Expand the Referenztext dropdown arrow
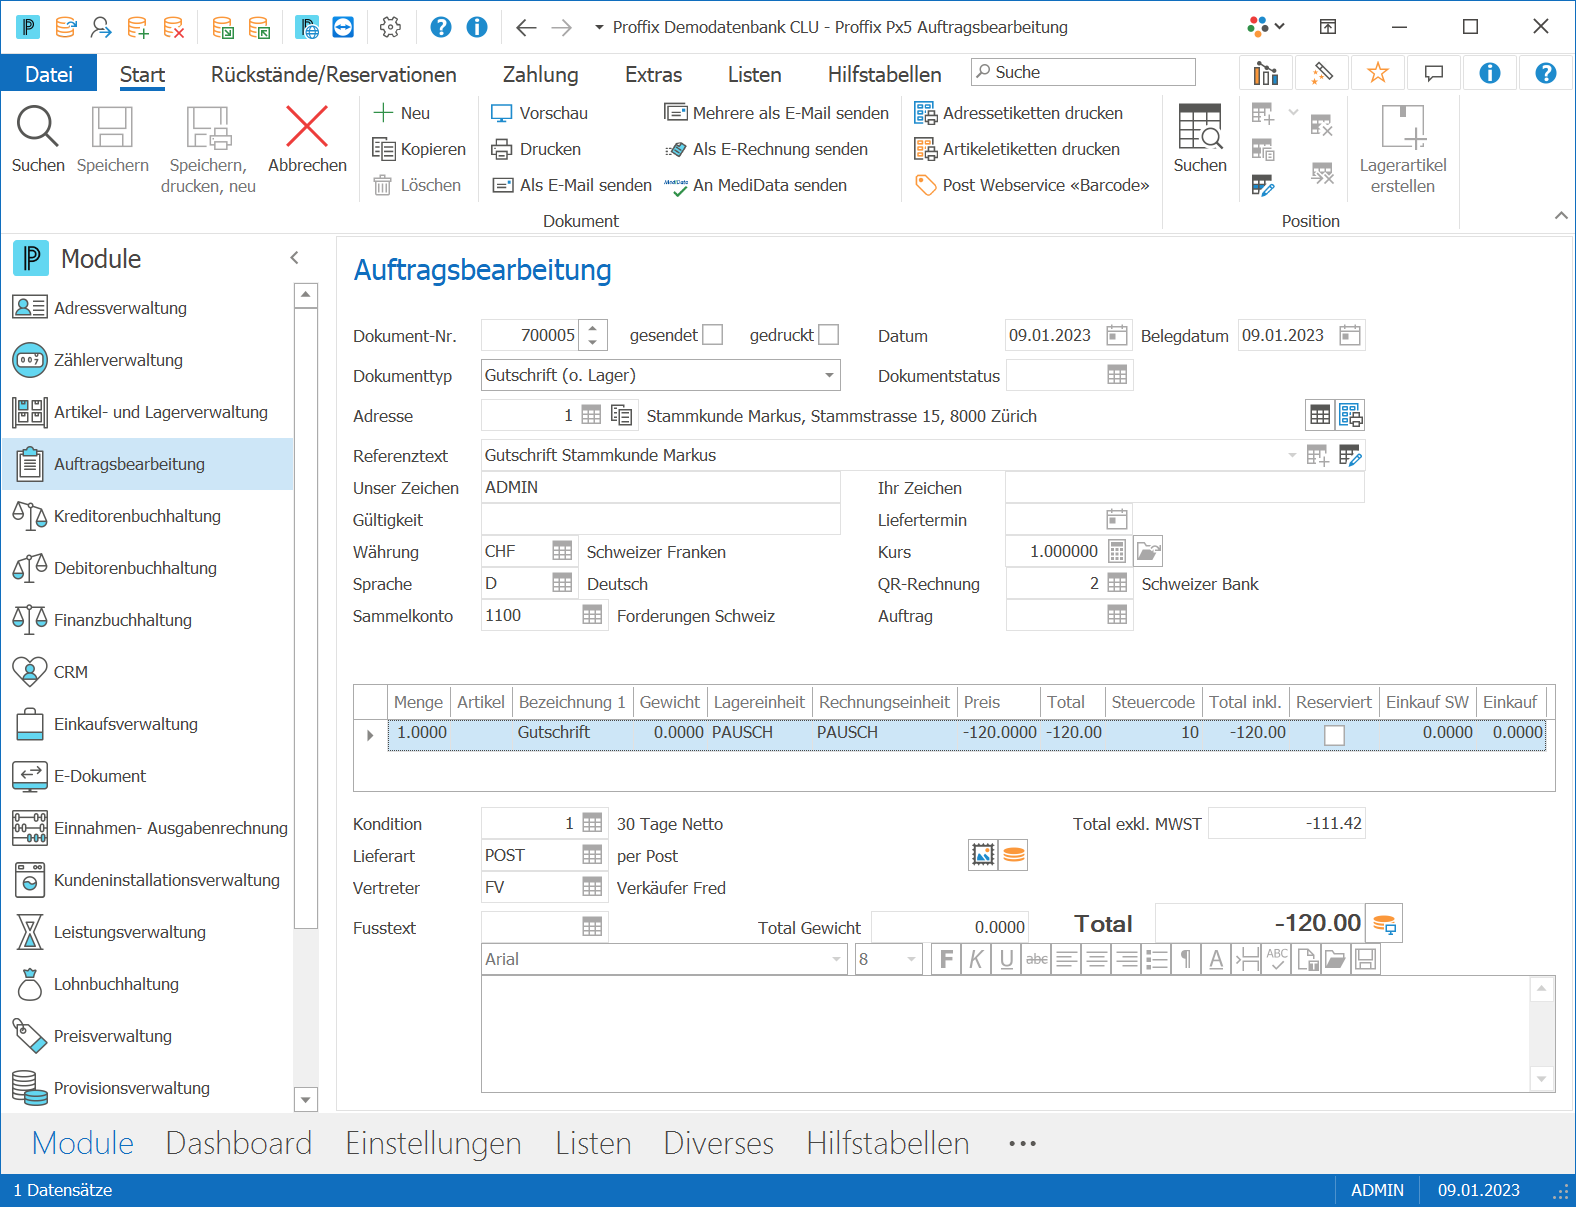Viewport: 1576px width, 1207px height. [1292, 455]
